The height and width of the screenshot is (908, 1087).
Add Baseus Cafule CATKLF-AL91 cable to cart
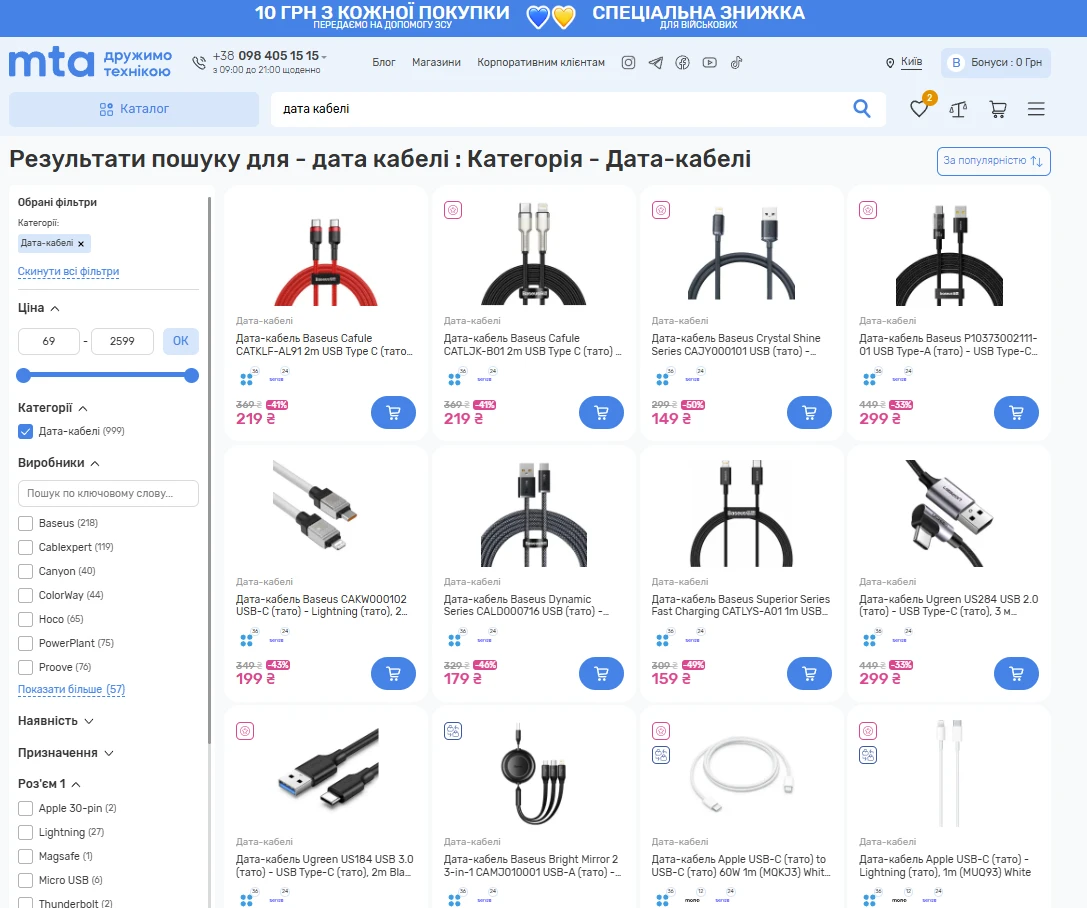(393, 412)
